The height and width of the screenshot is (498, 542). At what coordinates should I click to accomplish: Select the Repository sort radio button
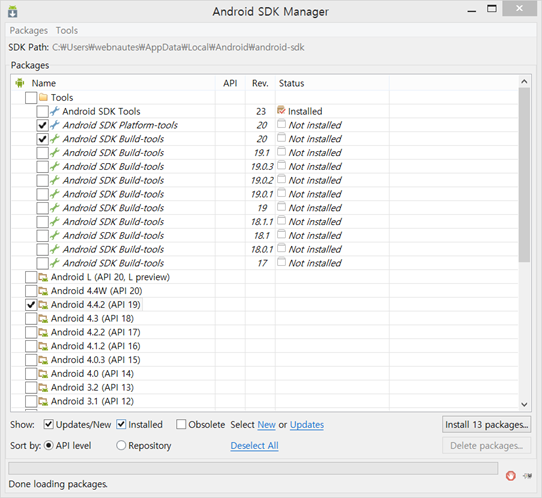(121, 445)
